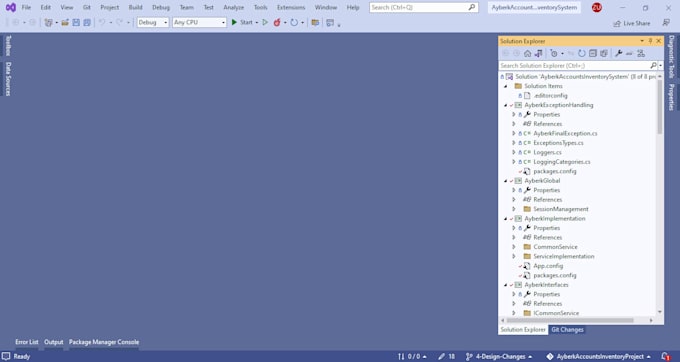This screenshot has height=362, width=680.
Task: Click Start Without Debugging outline arrow
Action: pyautogui.click(x=265, y=23)
